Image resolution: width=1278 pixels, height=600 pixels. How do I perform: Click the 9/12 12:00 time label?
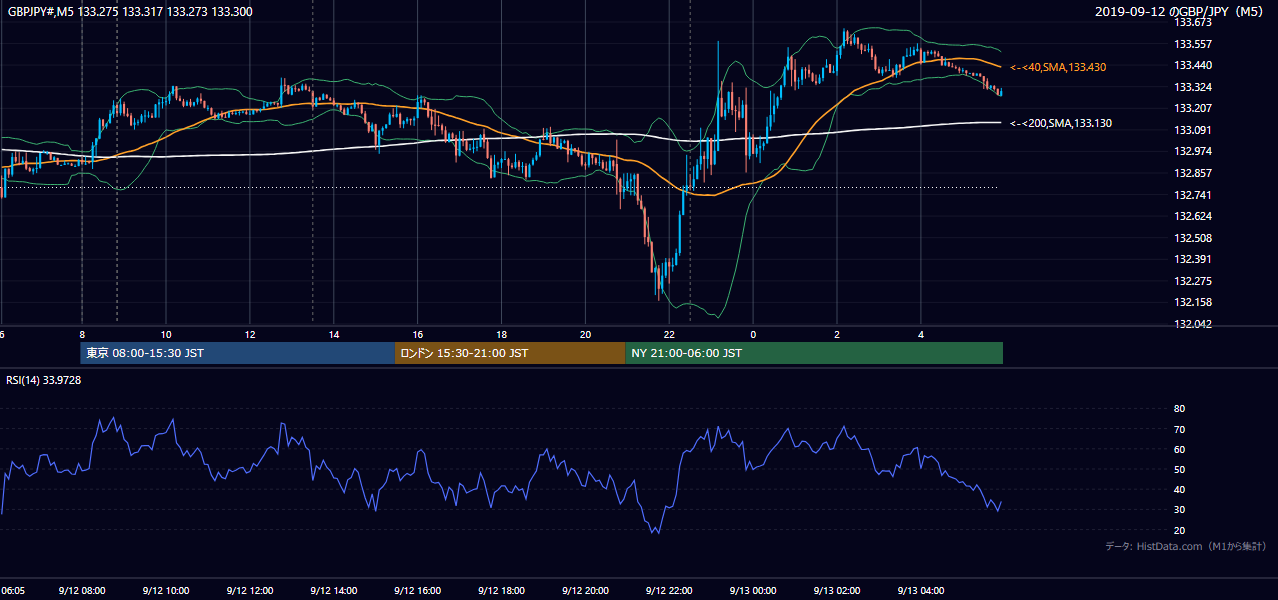click(x=250, y=591)
